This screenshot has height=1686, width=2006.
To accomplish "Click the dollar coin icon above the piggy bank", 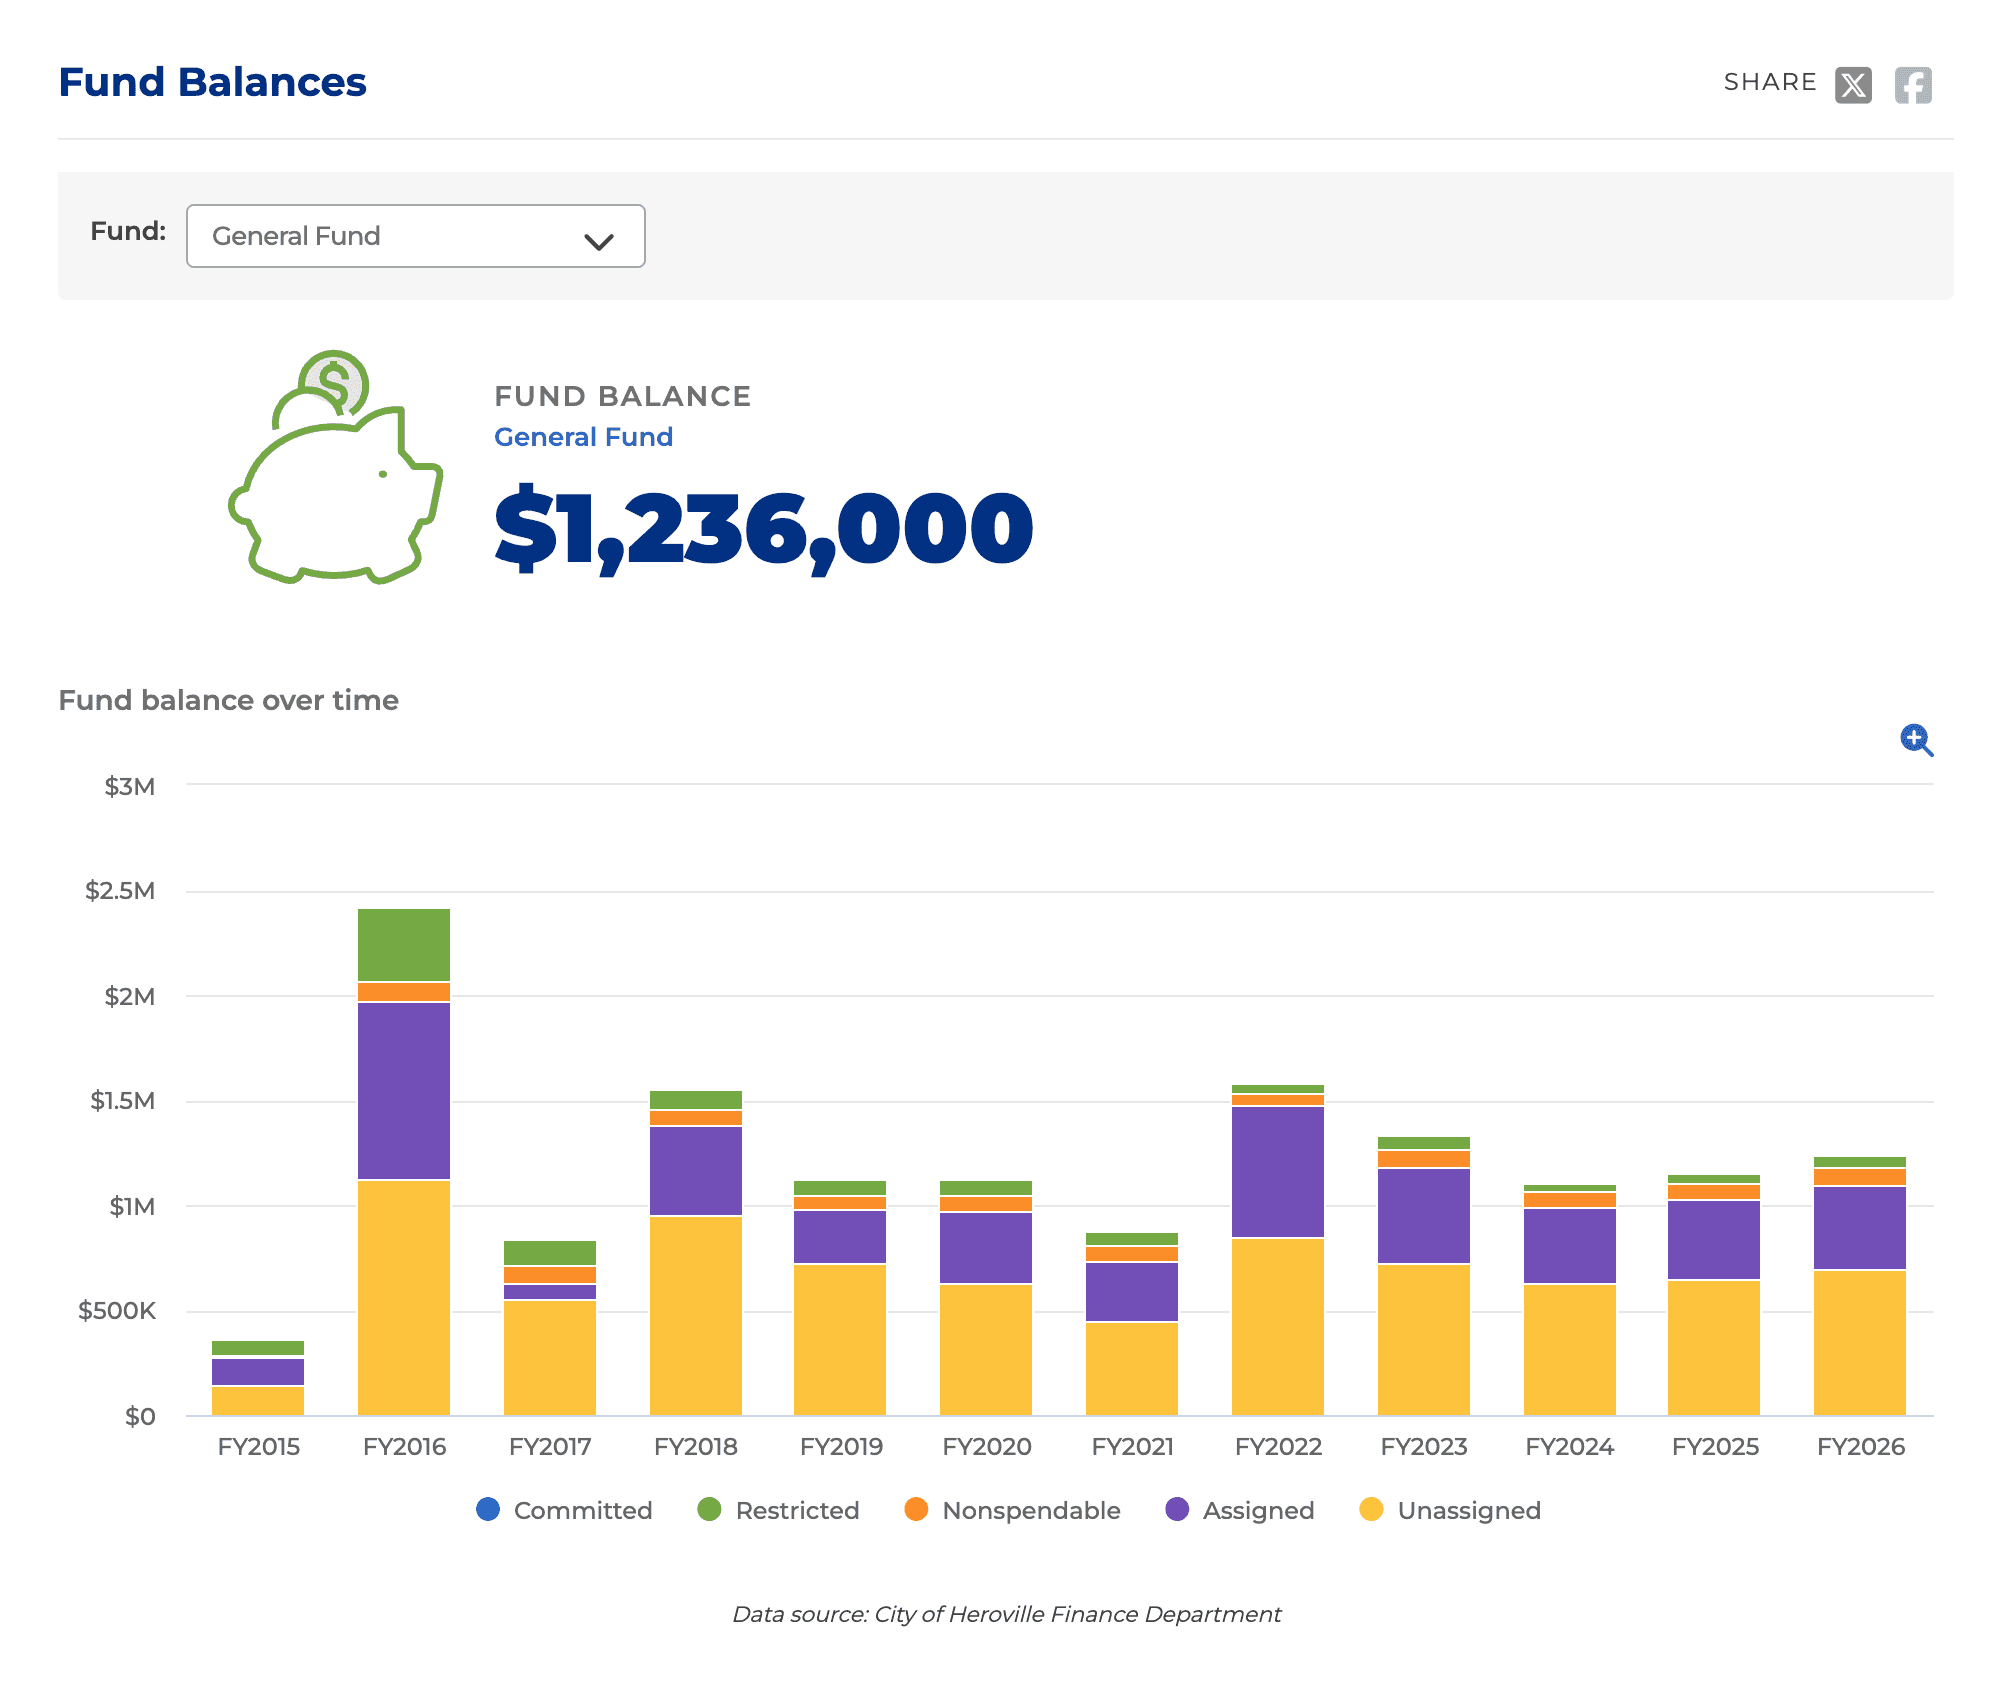I will (335, 383).
